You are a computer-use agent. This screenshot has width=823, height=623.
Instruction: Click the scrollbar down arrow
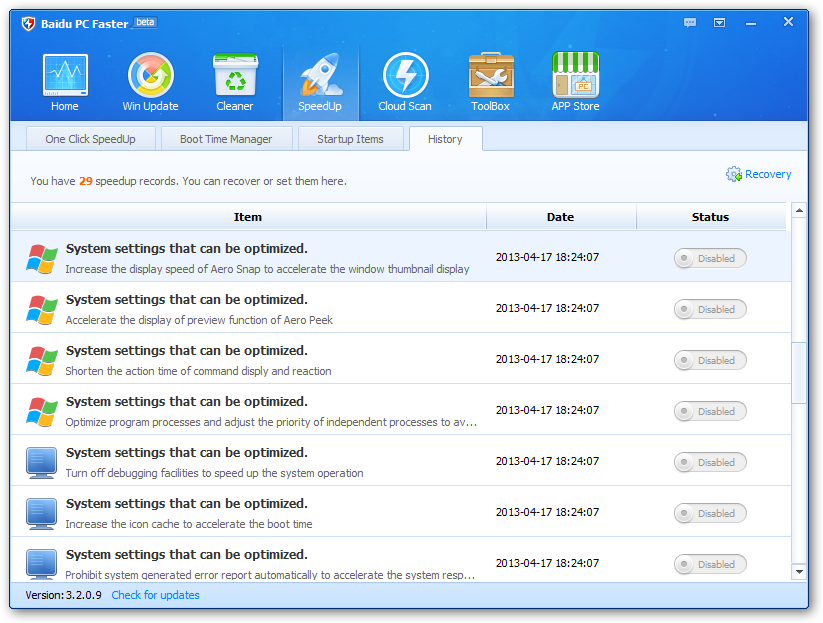[x=799, y=572]
